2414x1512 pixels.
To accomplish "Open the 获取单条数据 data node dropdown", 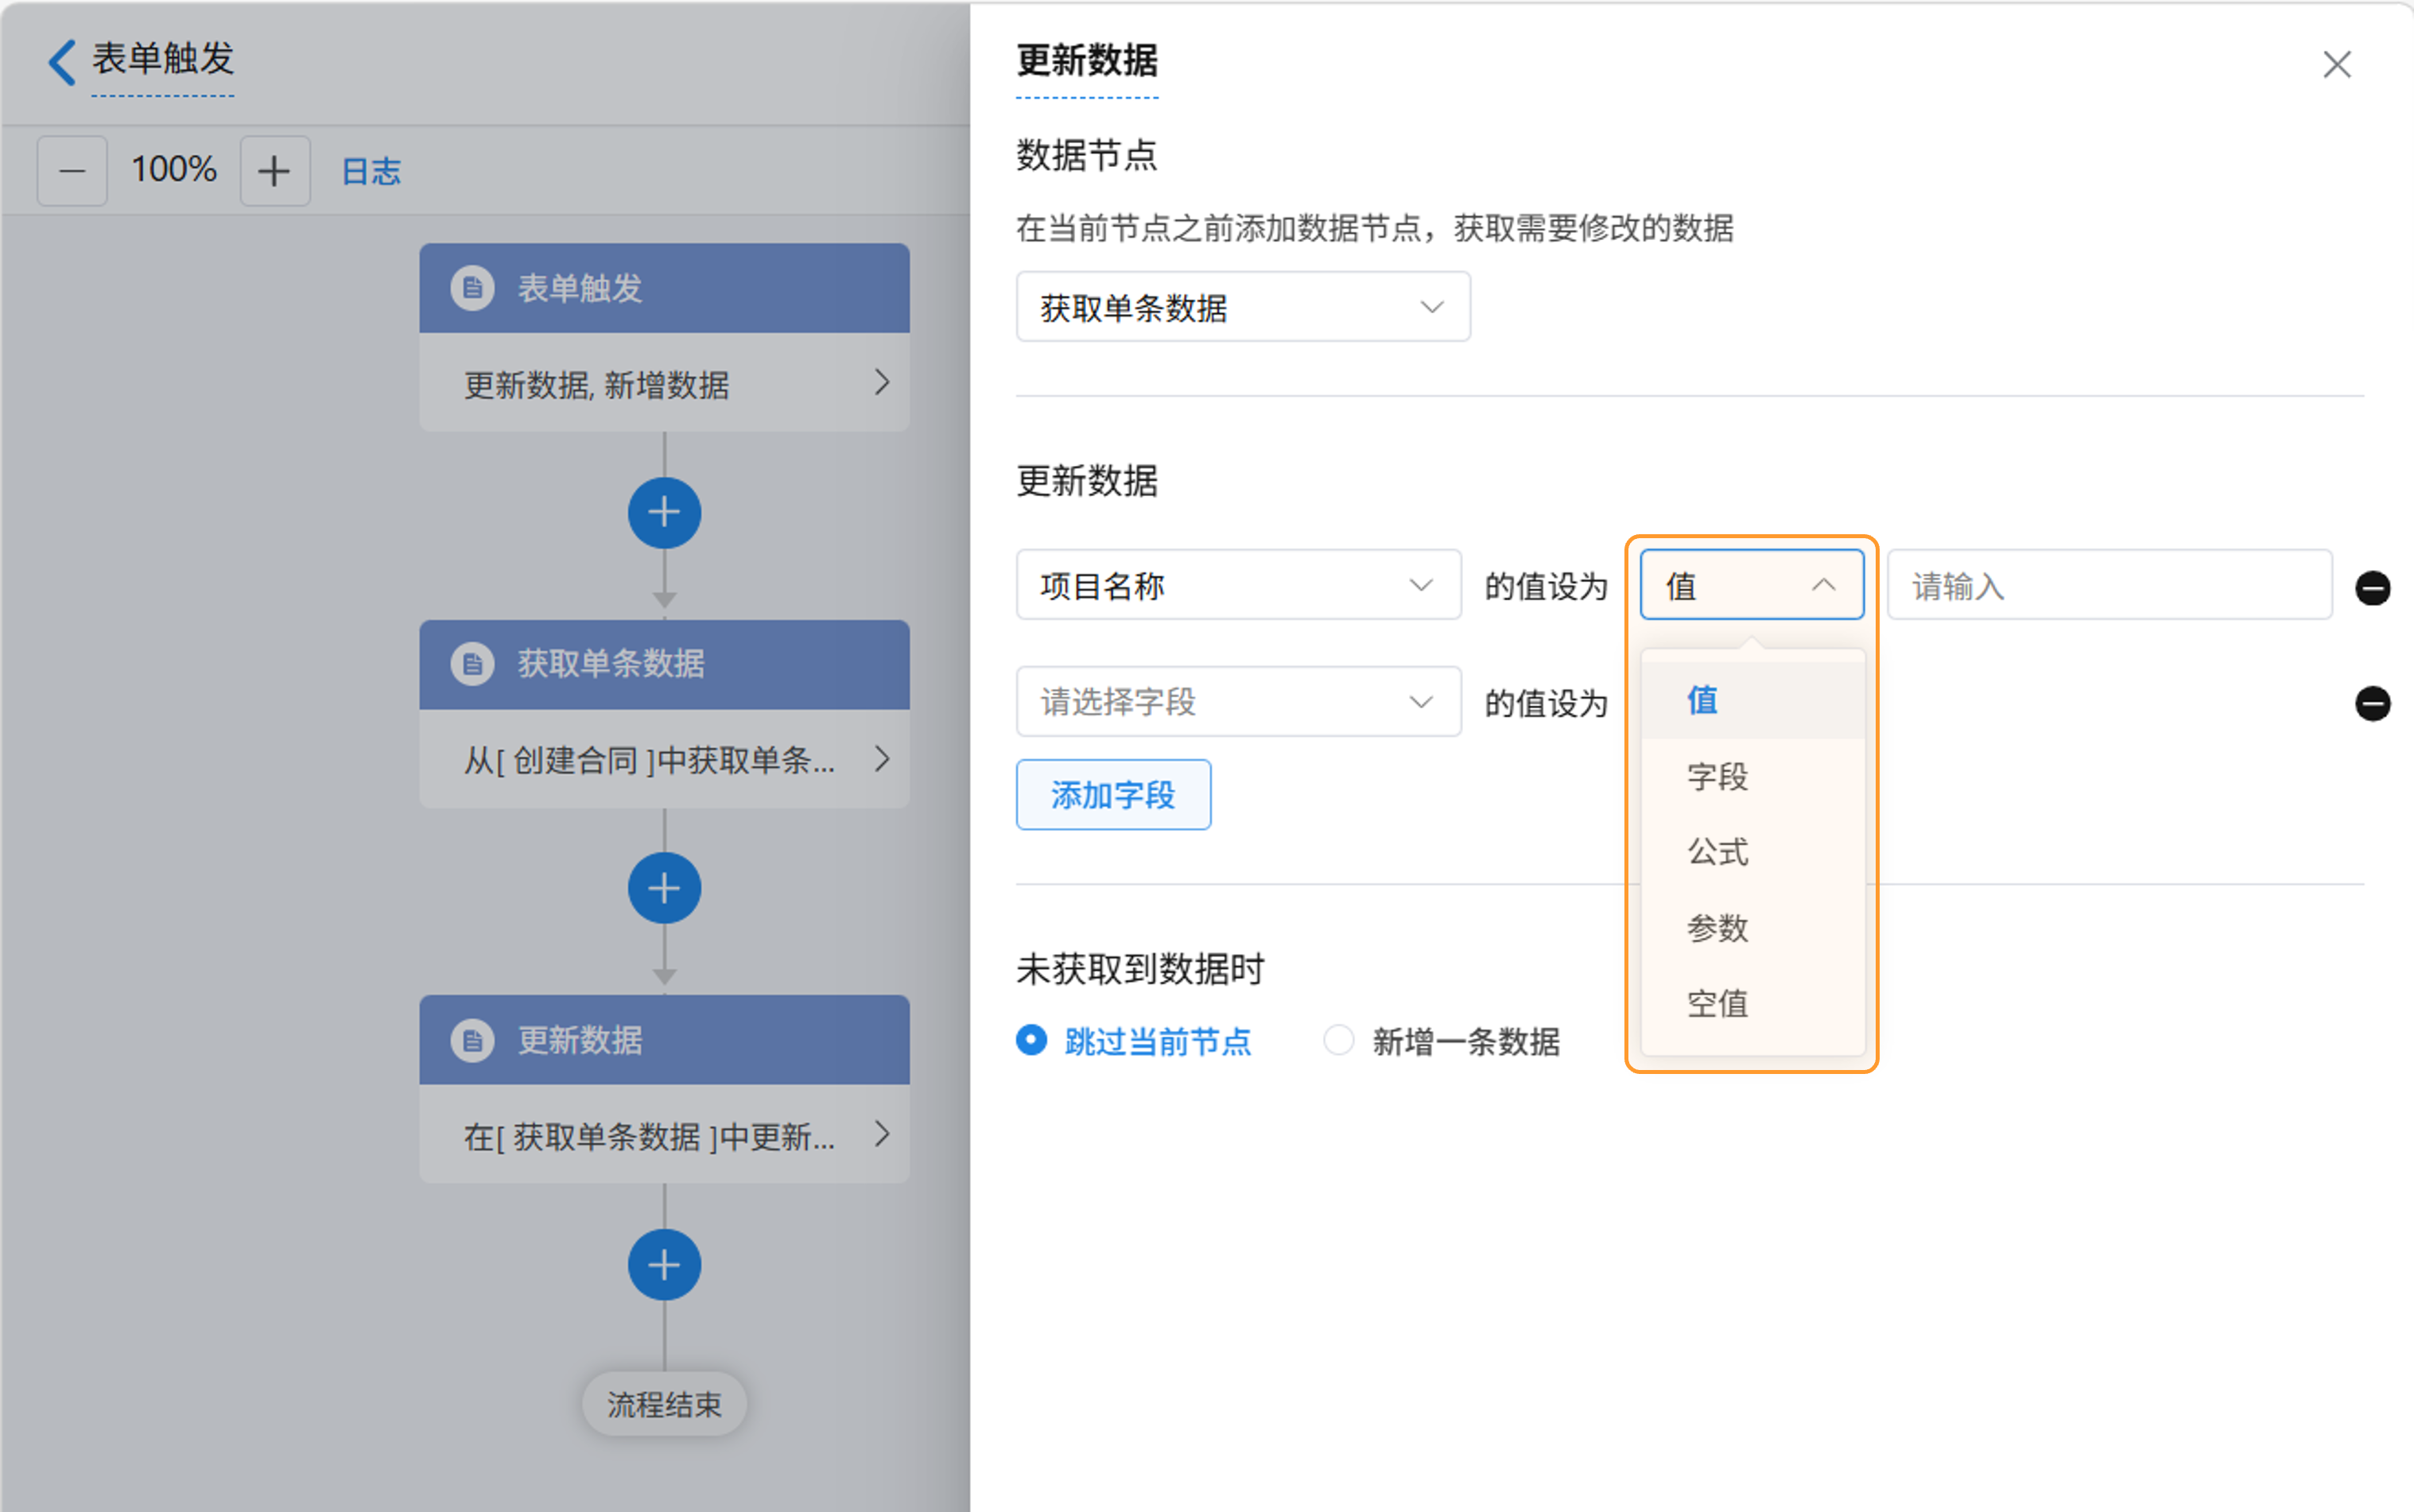I will click(1242, 307).
